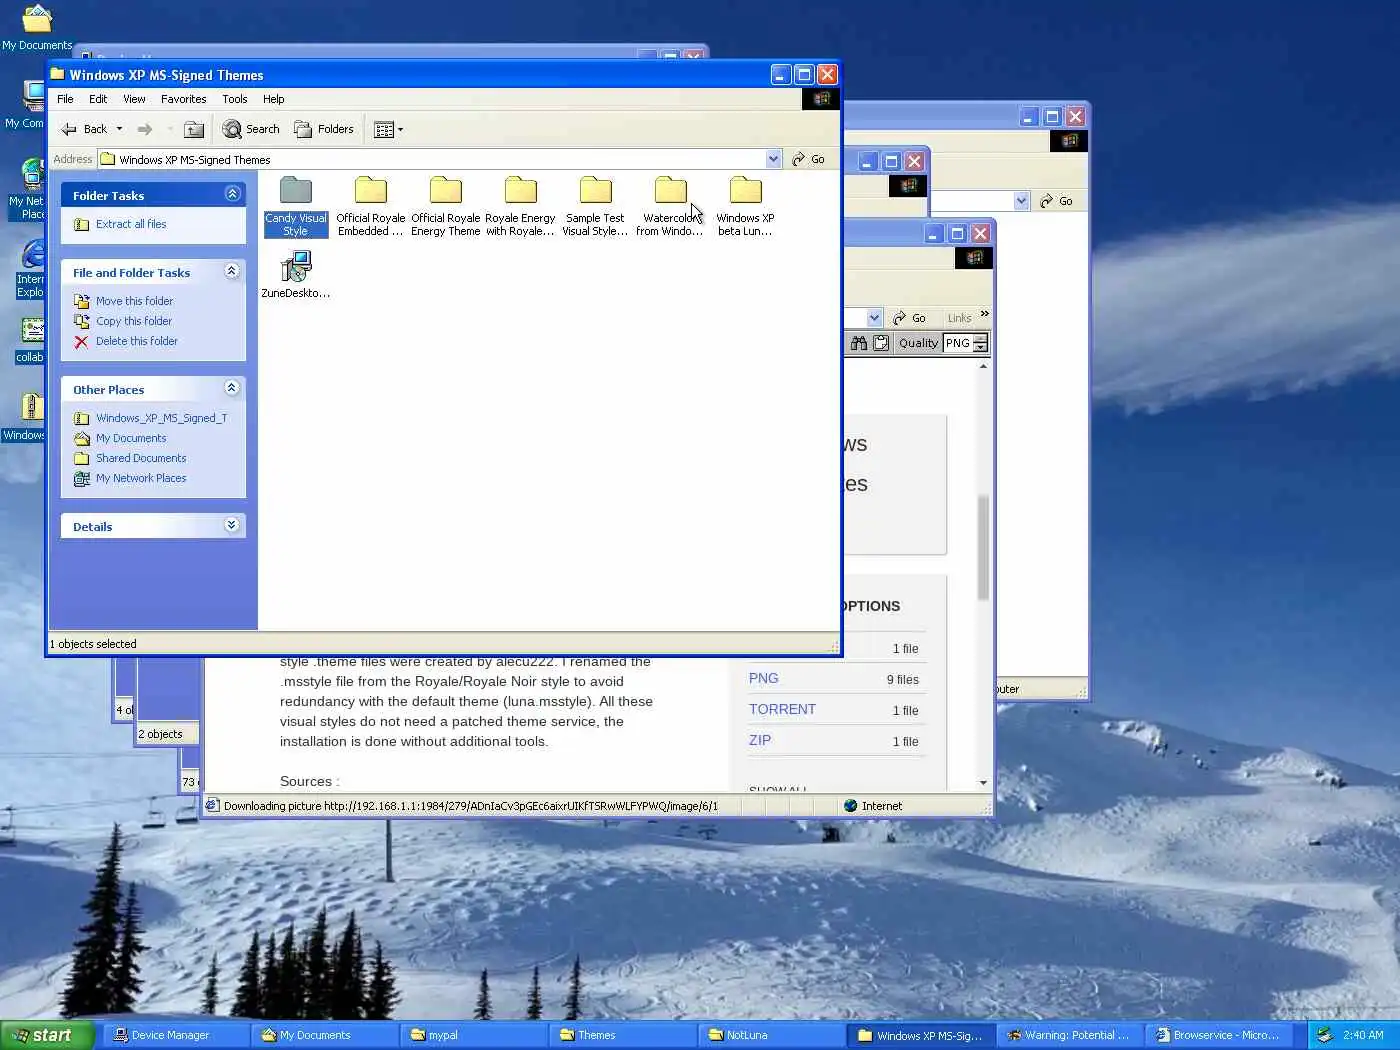Select the Sample Test Visual Style folder
This screenshot has width=1400, height=1050.
click(595, 207)
